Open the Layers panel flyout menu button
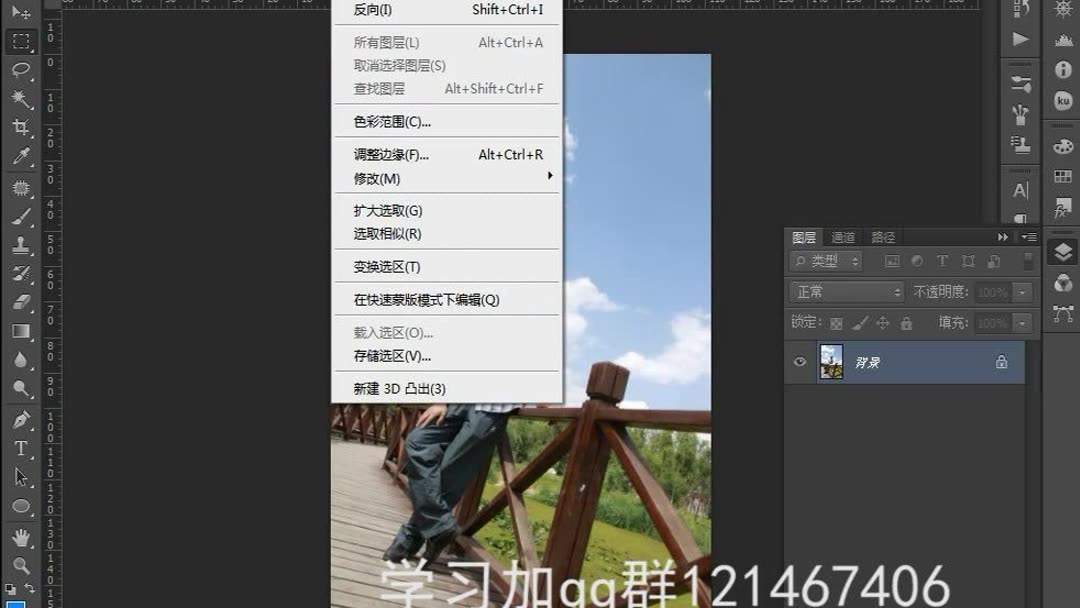Image resolution: width=1080 pixels, height=608 pixels. tap(1029, 237)
